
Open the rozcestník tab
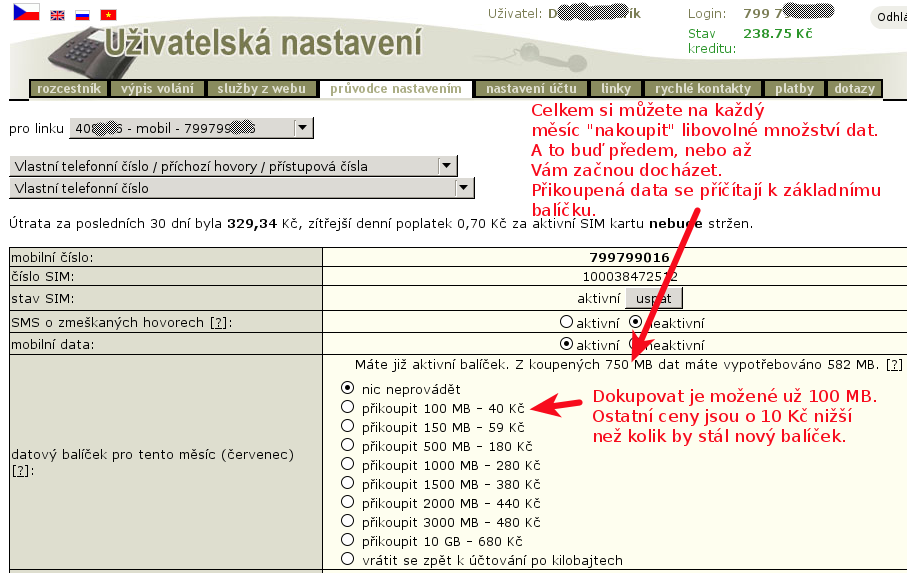tap(69, 89)
